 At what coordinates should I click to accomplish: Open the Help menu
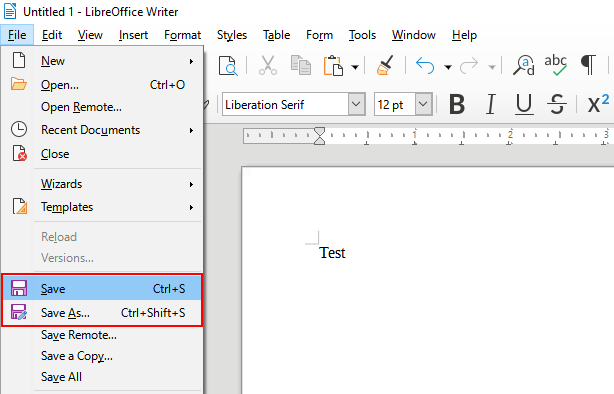(x=464, y=35)
